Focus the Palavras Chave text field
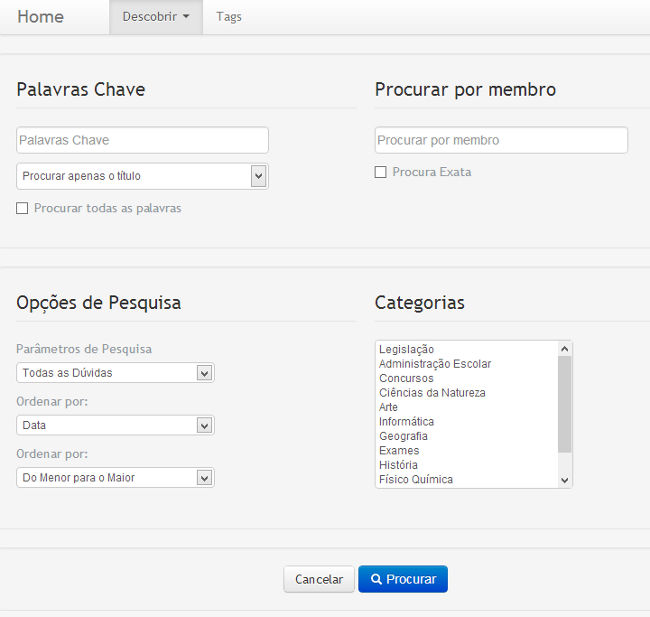 pos(142,140)
